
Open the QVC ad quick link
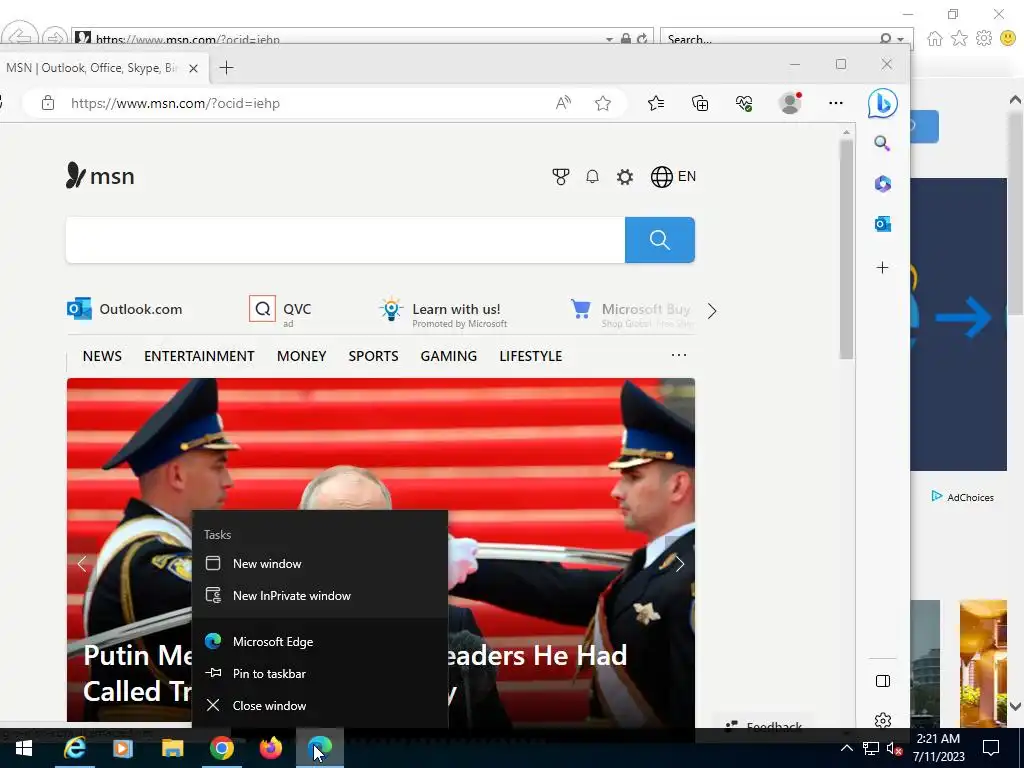[281, 310]
